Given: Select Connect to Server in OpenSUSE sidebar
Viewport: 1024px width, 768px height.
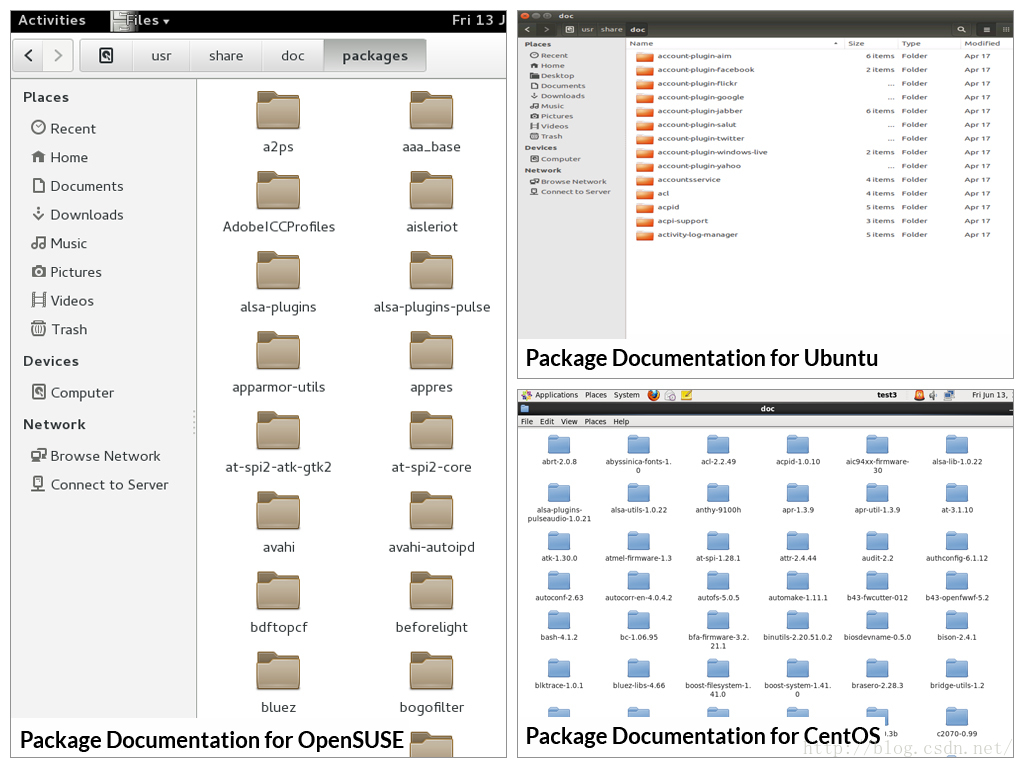Looking at the screenshot, I should [99, 485].
